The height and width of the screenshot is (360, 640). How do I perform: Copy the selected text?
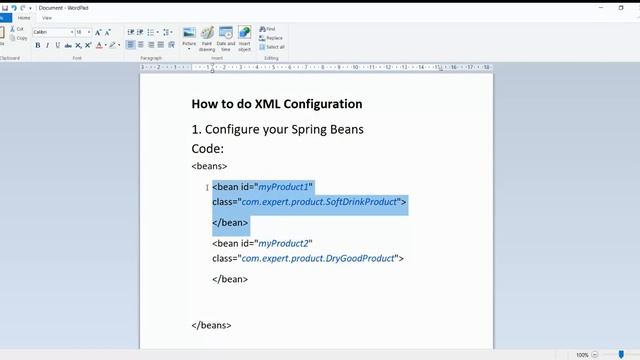(x=19, y=38)
